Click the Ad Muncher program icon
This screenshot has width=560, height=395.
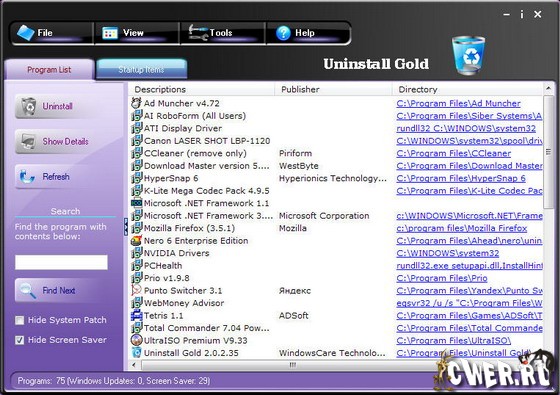pyautogui.click(x=136, y=103)
